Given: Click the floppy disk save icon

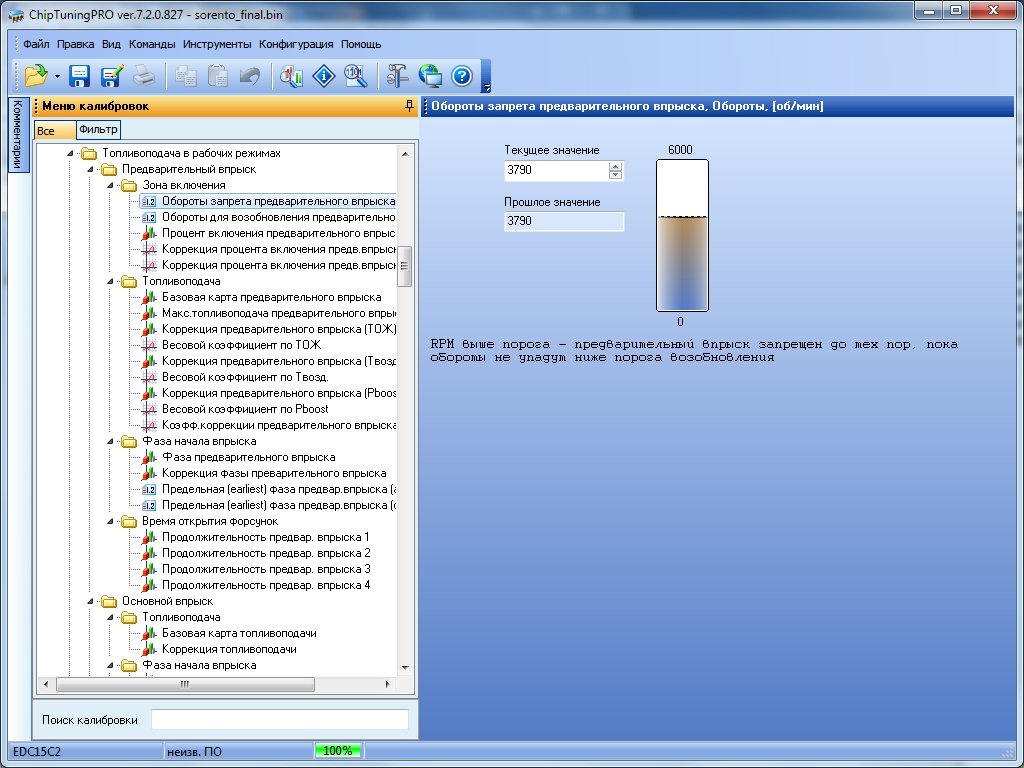Looking at the screenshot, I should [79, 75].
